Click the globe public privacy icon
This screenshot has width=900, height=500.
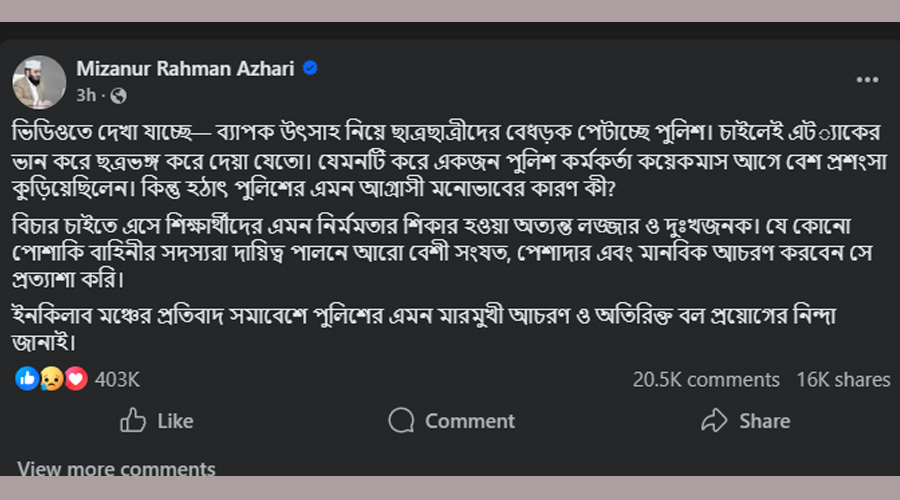click(119, 96)
